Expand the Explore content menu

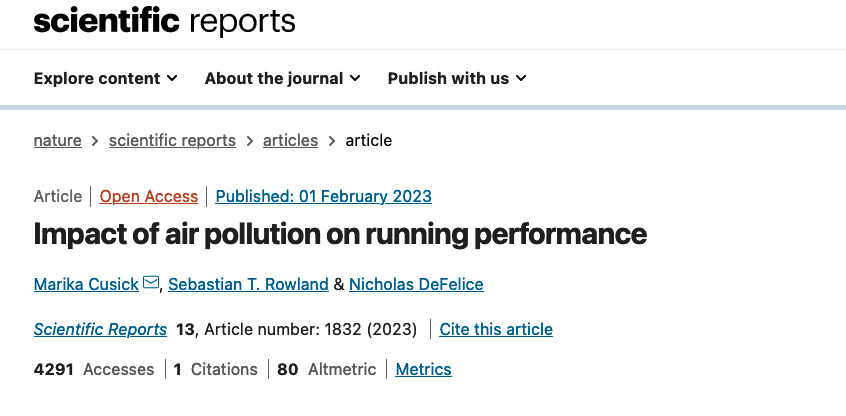[105, 78]
